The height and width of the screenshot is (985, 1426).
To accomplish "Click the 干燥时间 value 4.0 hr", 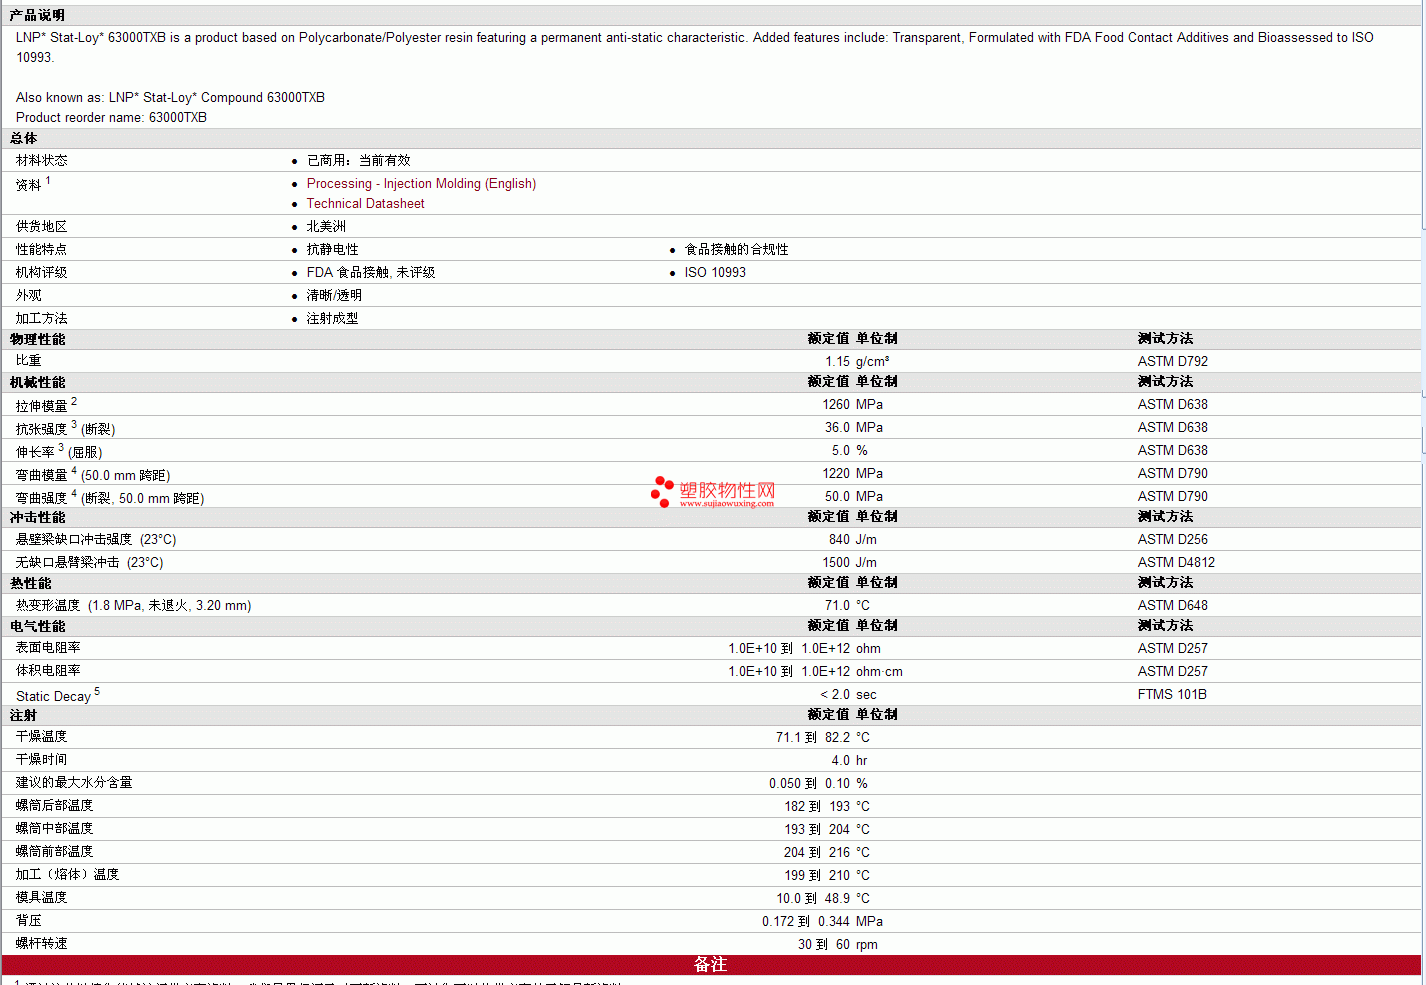I will tap(849, 761).
